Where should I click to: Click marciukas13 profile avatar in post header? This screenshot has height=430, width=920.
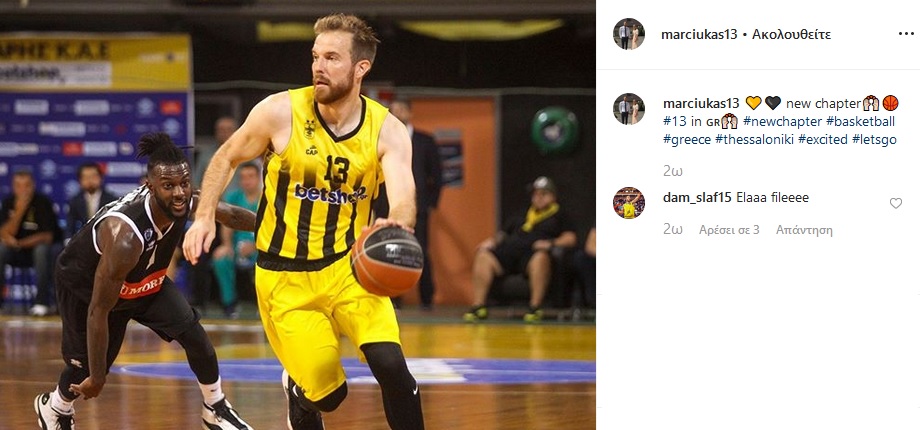[629, 34]
